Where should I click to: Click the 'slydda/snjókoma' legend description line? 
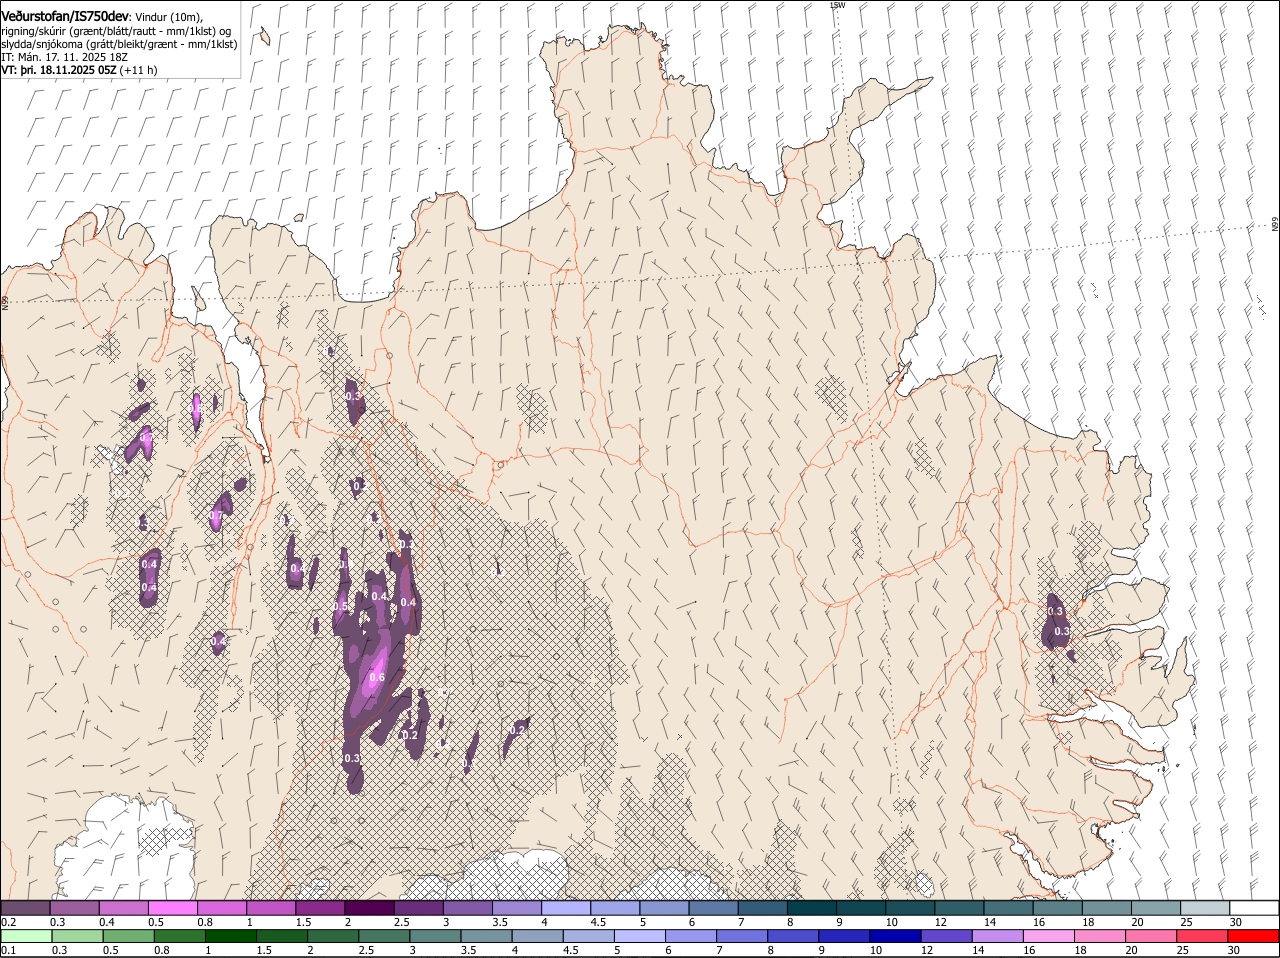tap(119, 44)
